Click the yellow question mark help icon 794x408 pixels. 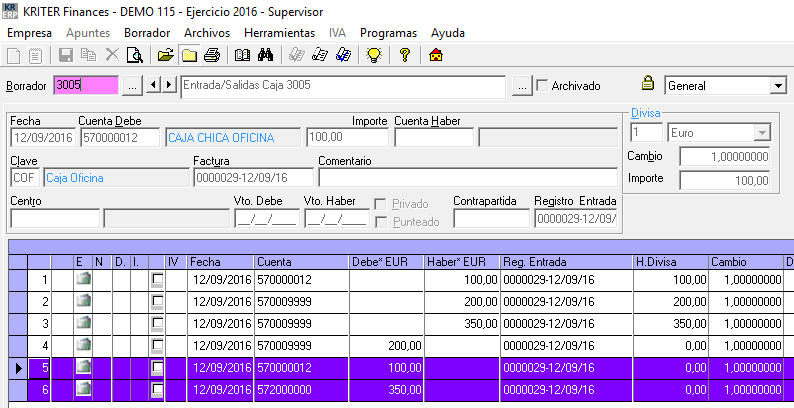click(x=405, y=55)
